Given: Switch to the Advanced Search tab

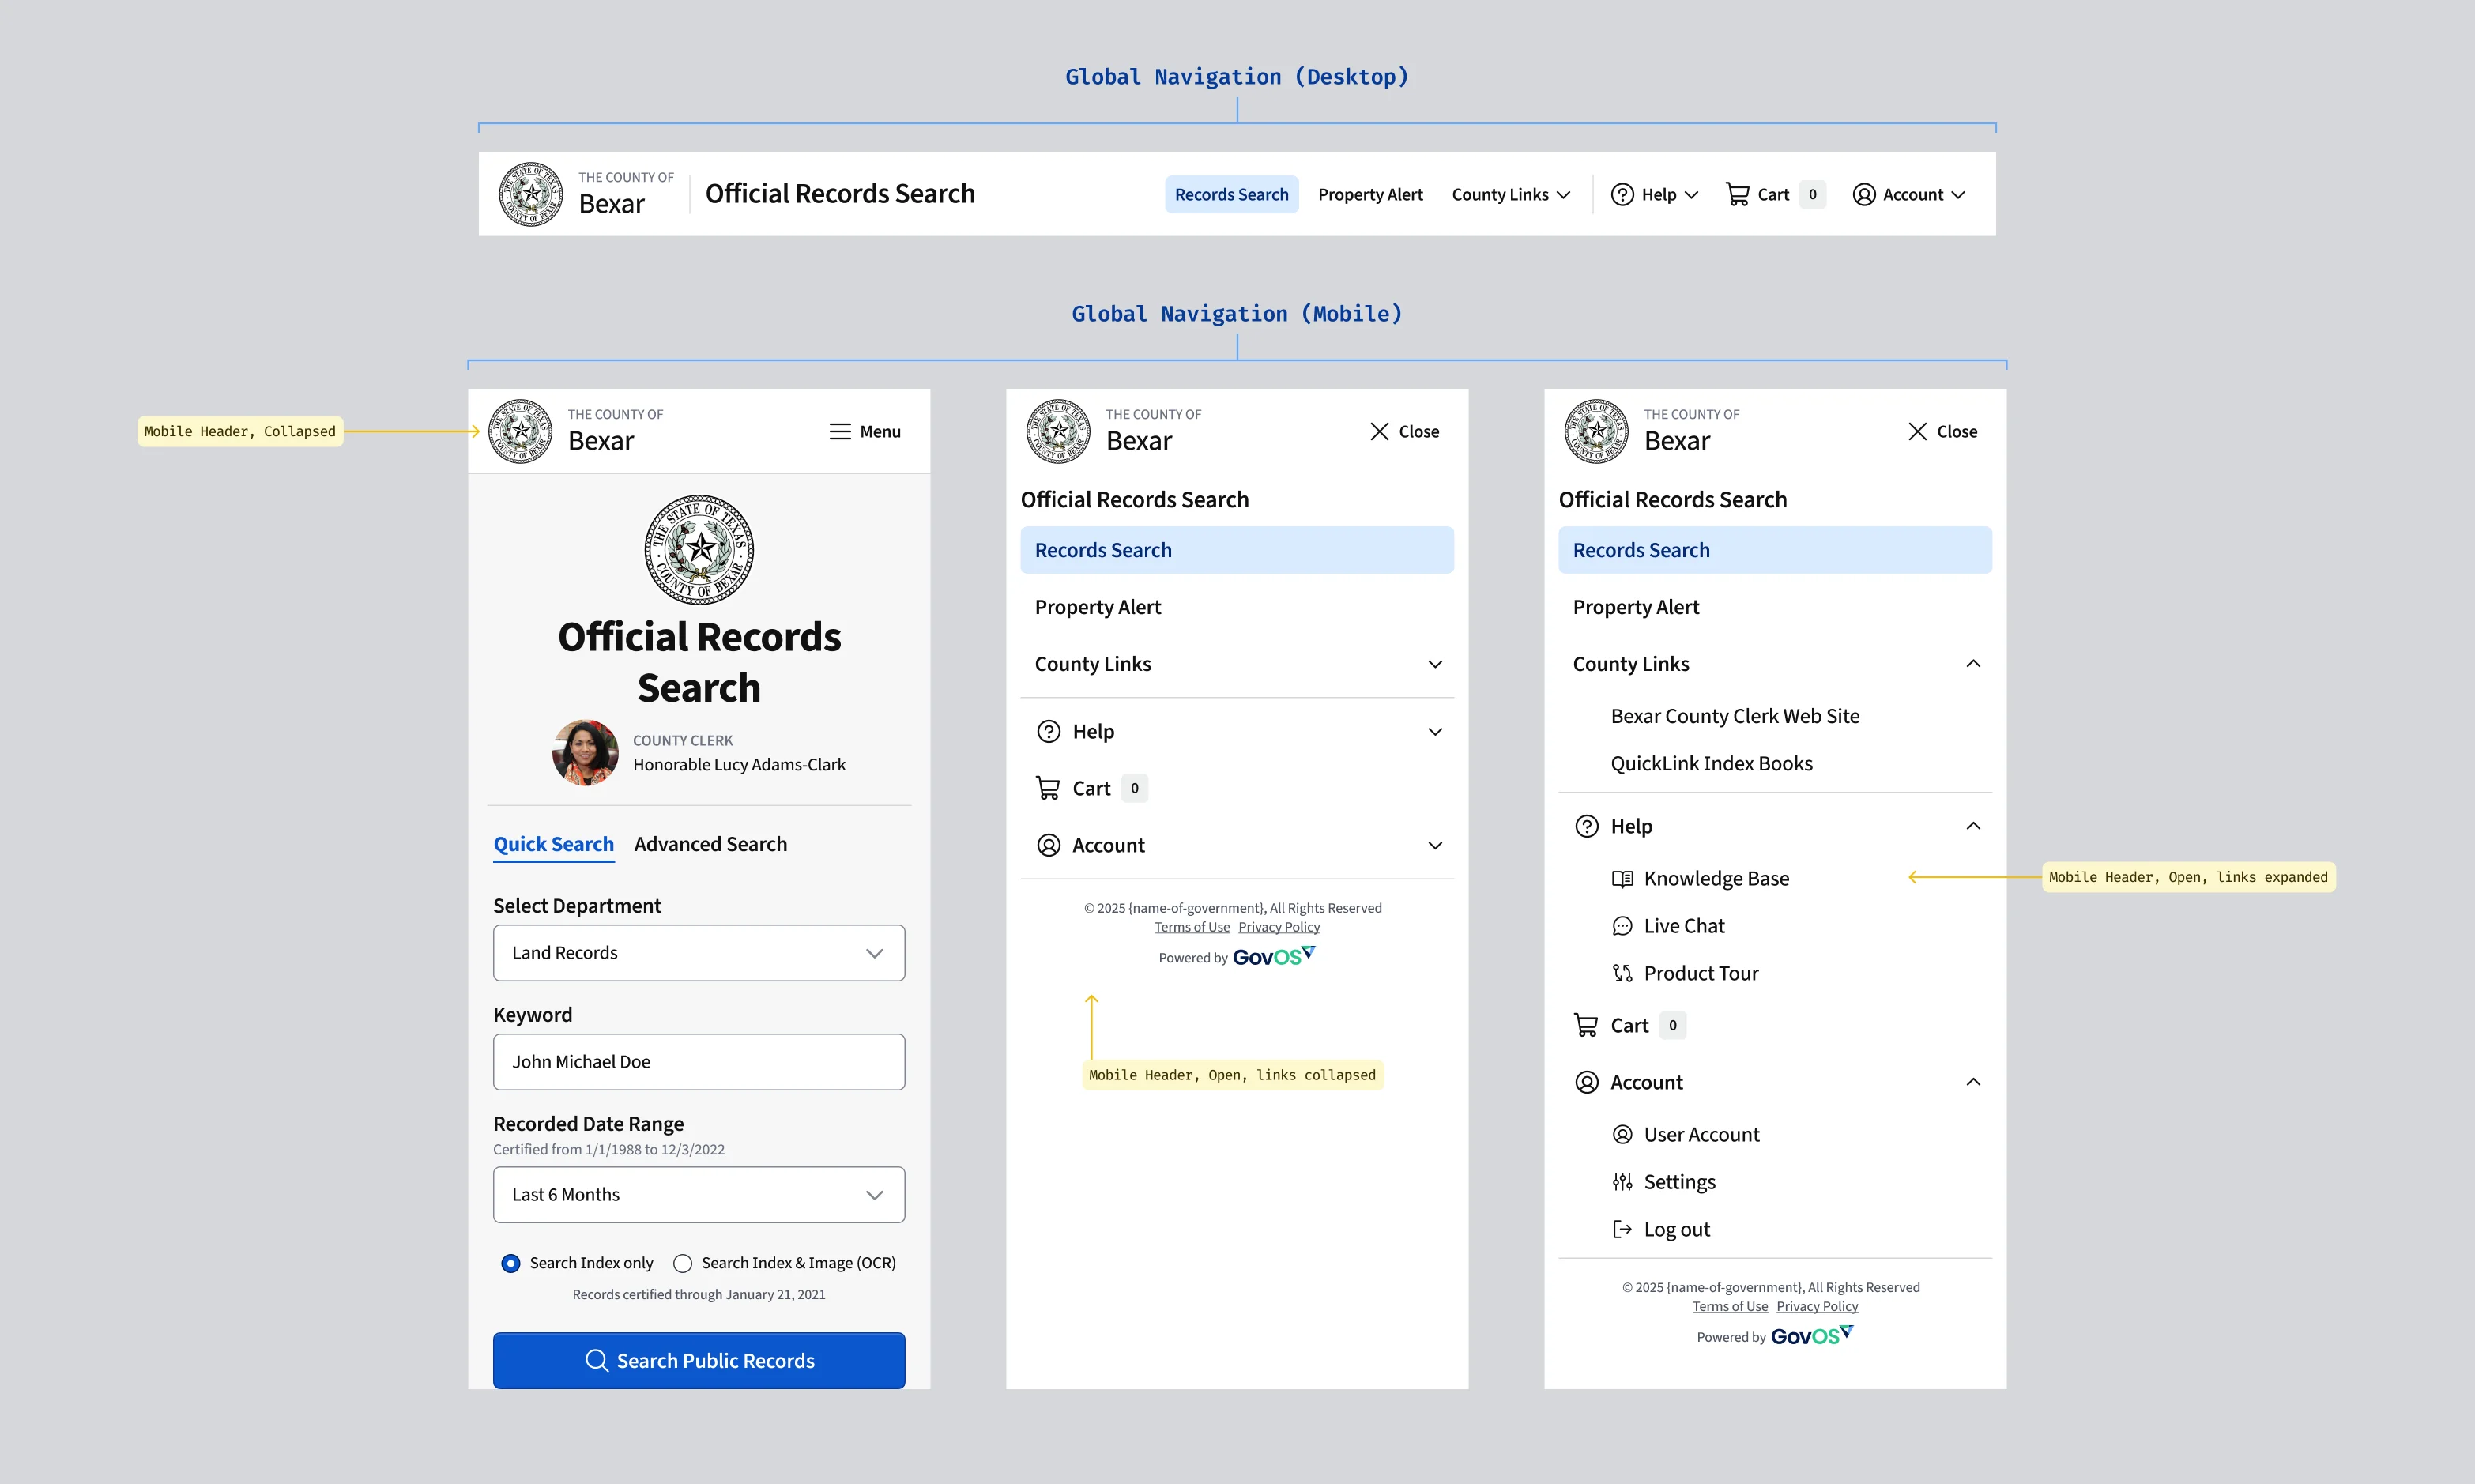Looking at the screenshot, I should [x=711, y=843].
